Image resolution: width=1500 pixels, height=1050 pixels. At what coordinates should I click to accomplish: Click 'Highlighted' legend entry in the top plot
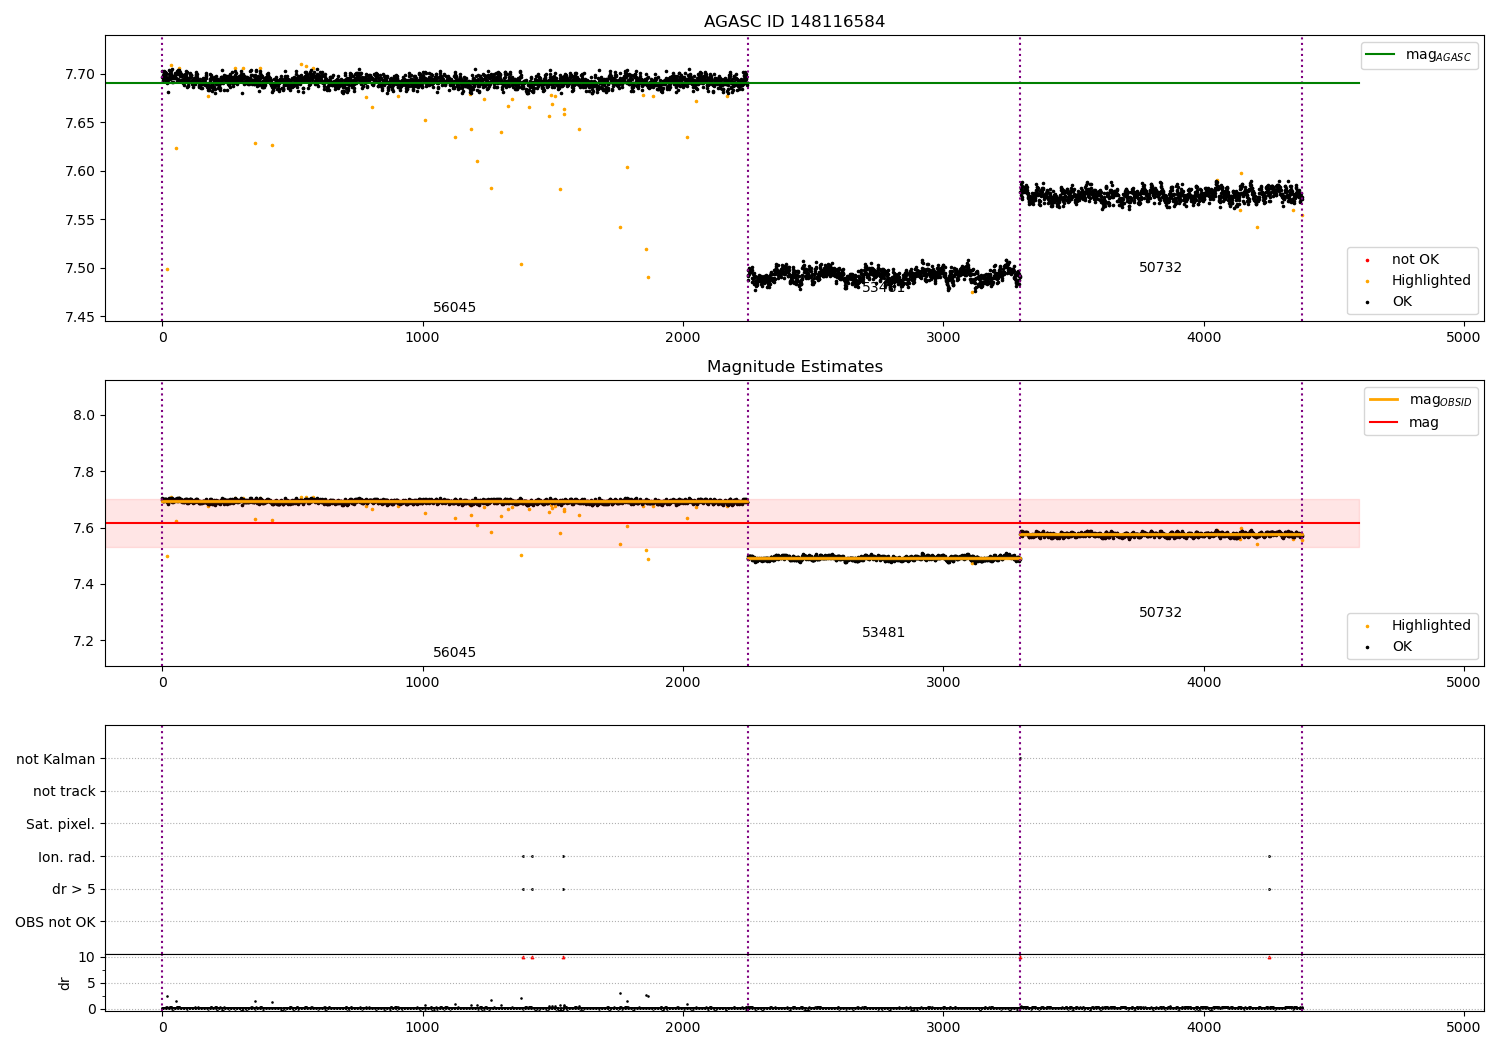point(1431,281)
